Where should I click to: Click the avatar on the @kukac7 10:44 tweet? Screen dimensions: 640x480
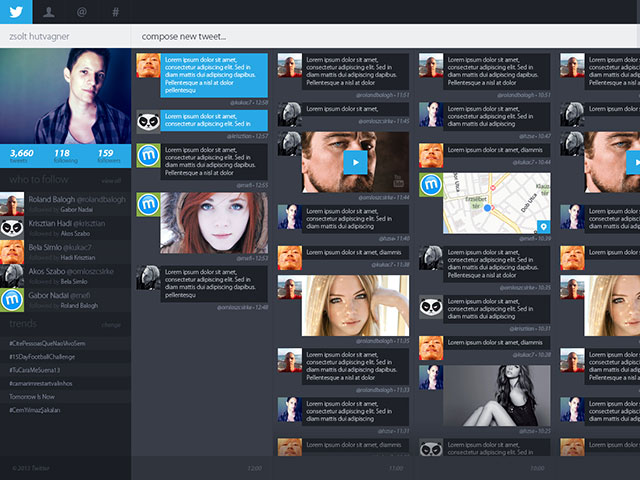pyautogui.click(x=431, y=156)
